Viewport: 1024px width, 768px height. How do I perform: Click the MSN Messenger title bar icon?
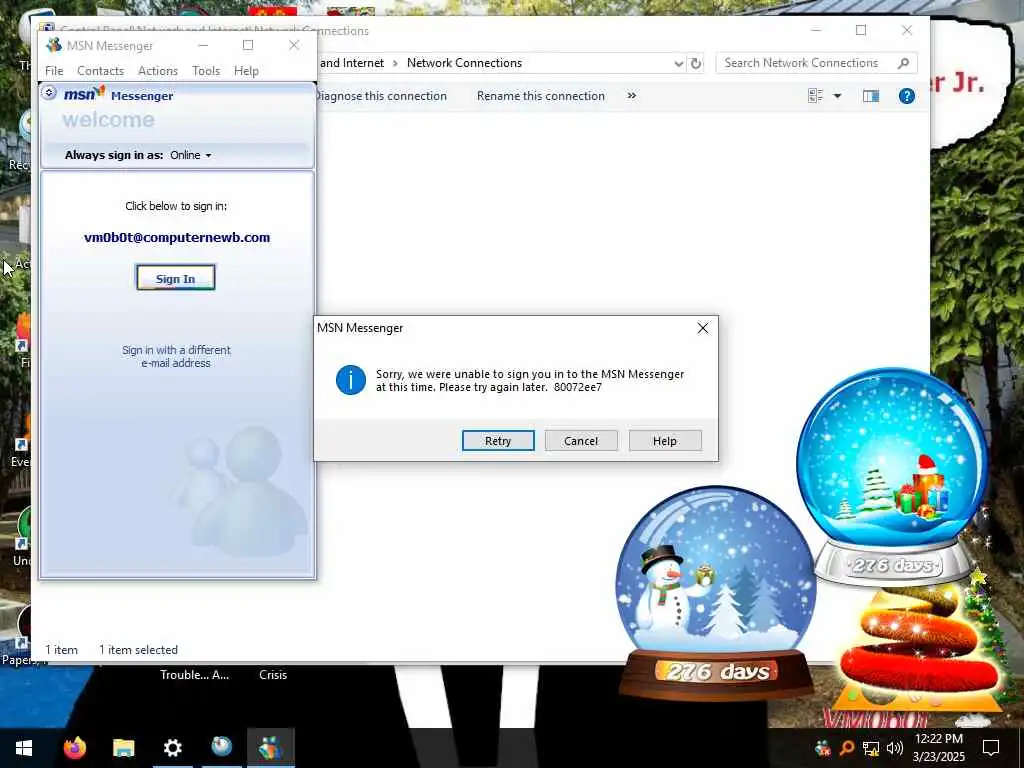click(x=54, y=45)
